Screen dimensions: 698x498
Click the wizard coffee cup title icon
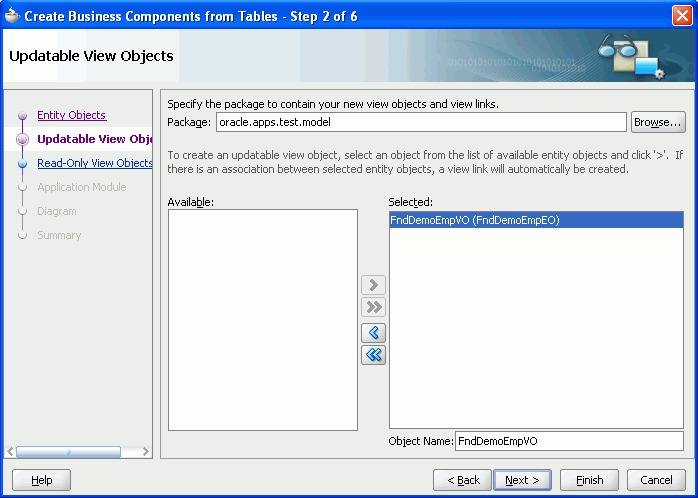(12, 16)
